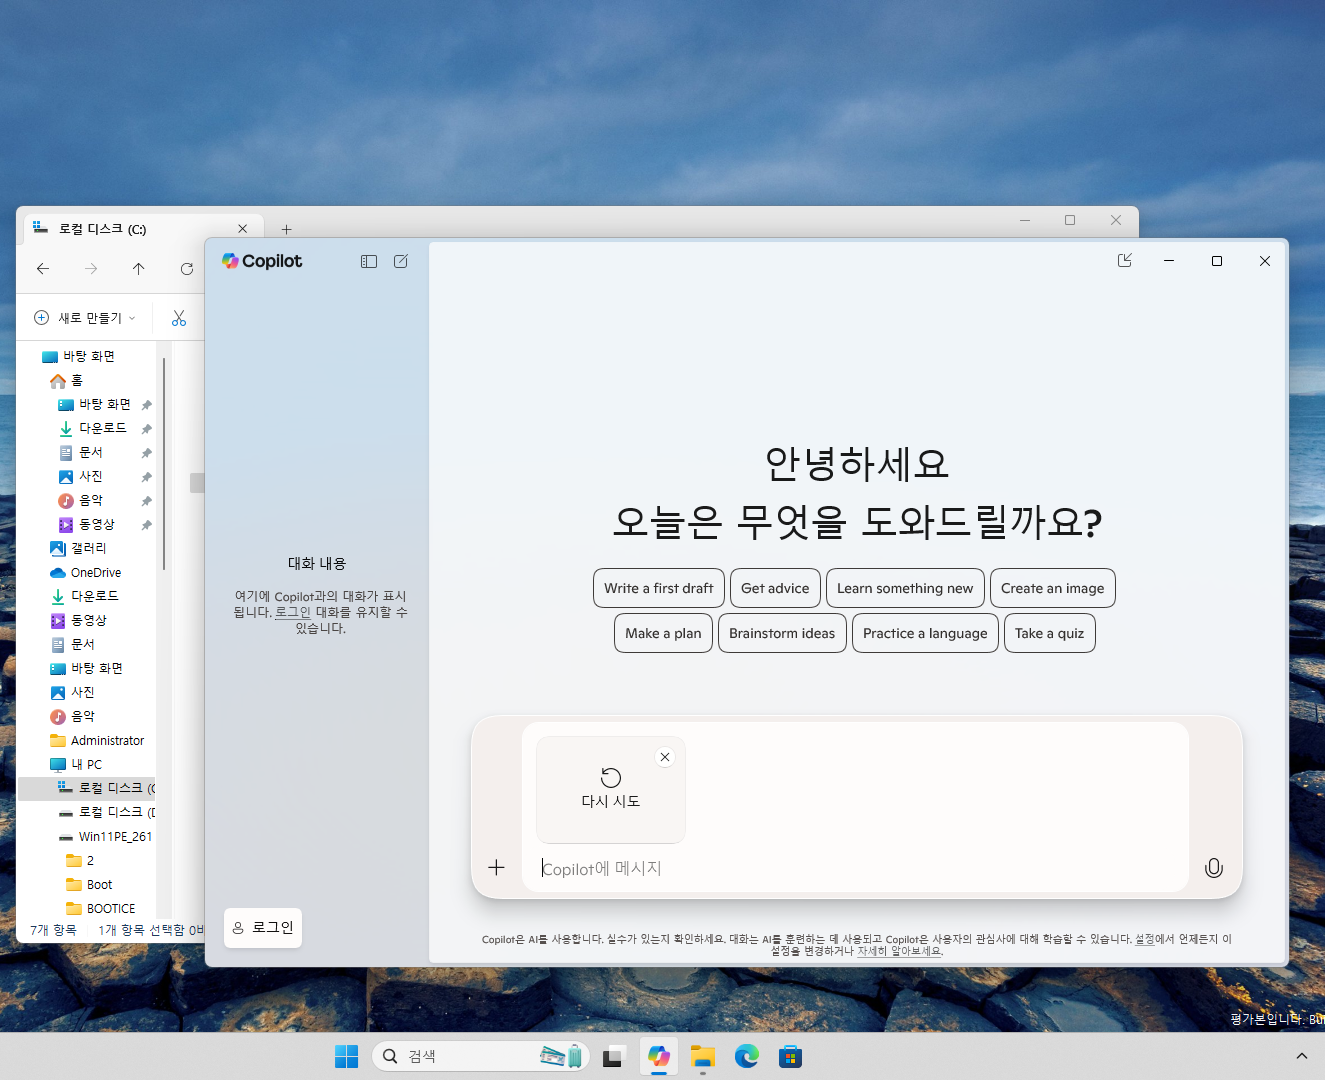Image resolution: width=1325 pixels, height=1080 pixels.
Task: Open the Windows Start menu
Action: tap(346, 1056)
